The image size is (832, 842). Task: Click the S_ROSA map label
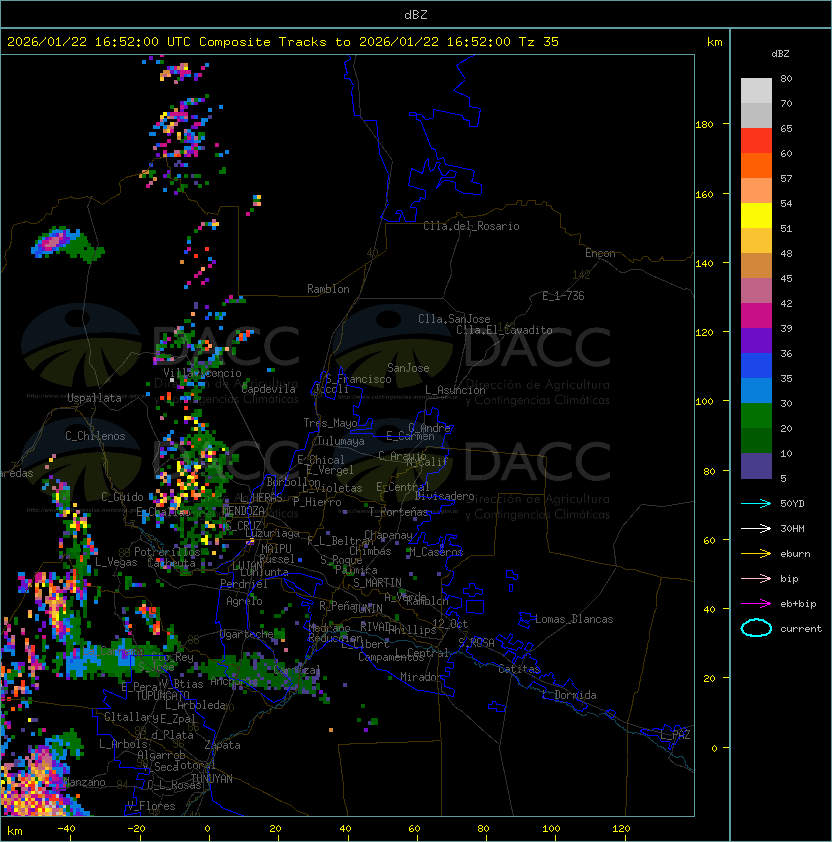(x=476, y=643)
